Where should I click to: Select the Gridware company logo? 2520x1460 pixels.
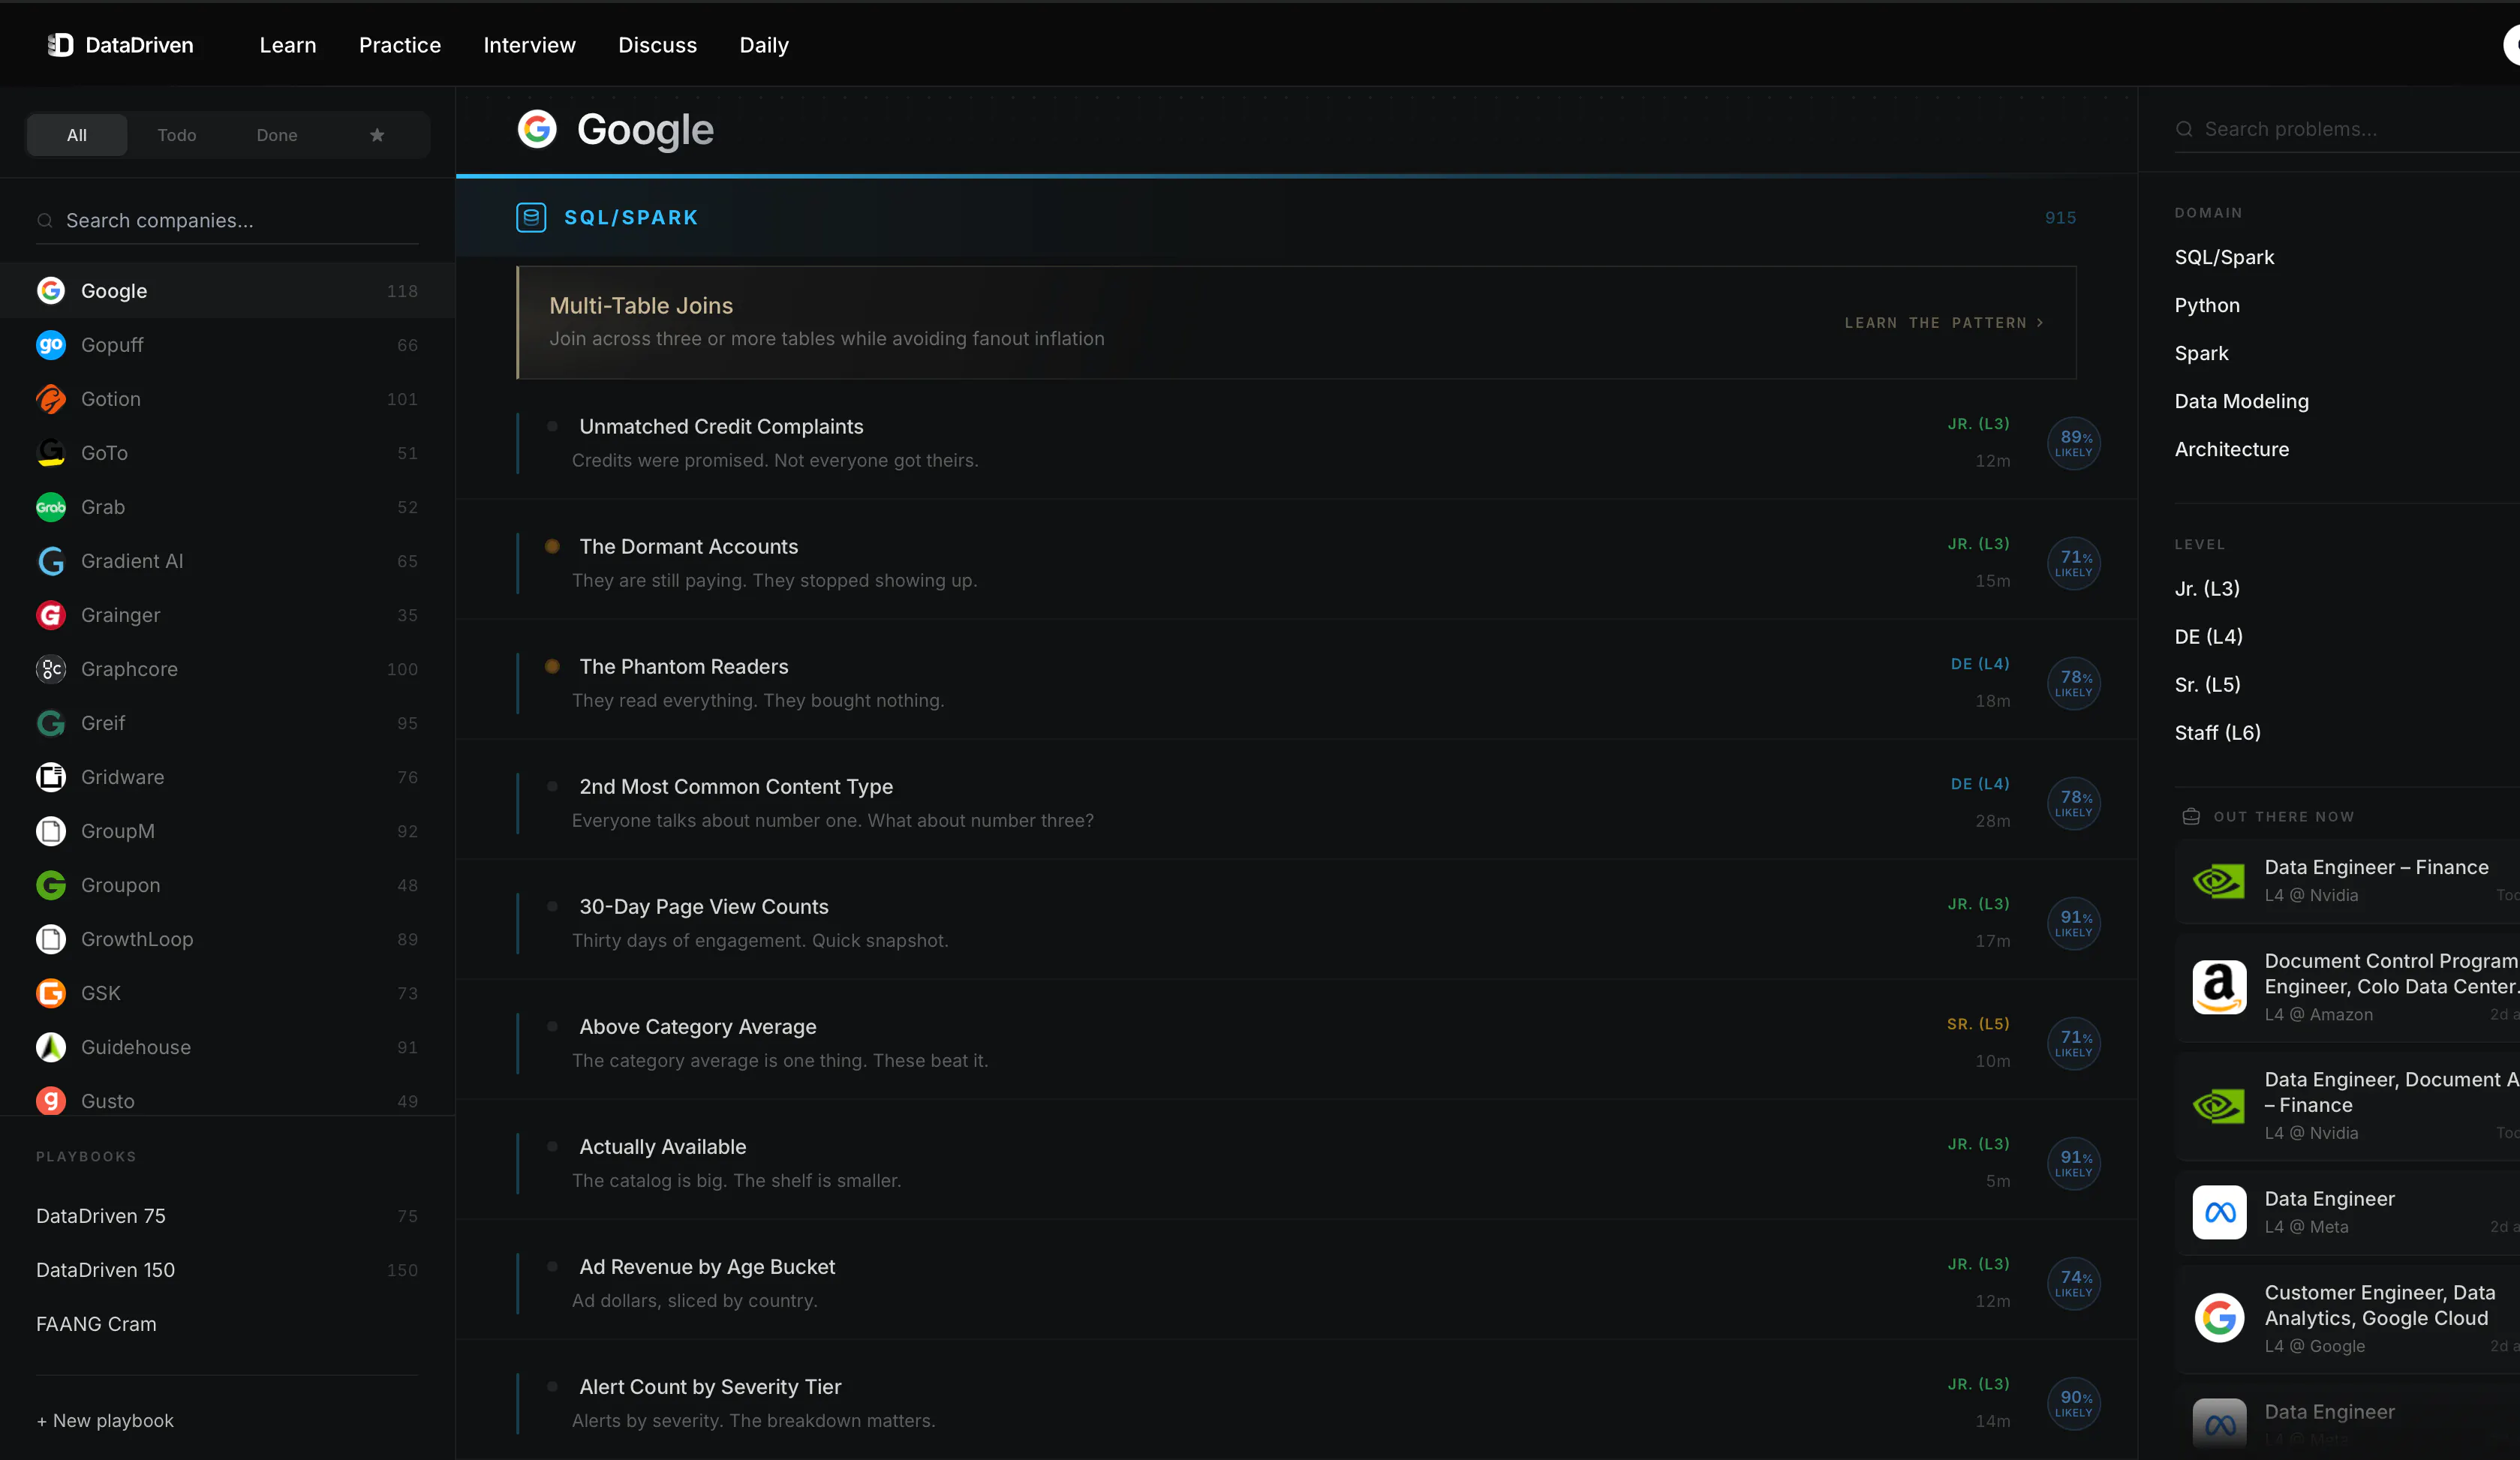click(x=51, y=777)
